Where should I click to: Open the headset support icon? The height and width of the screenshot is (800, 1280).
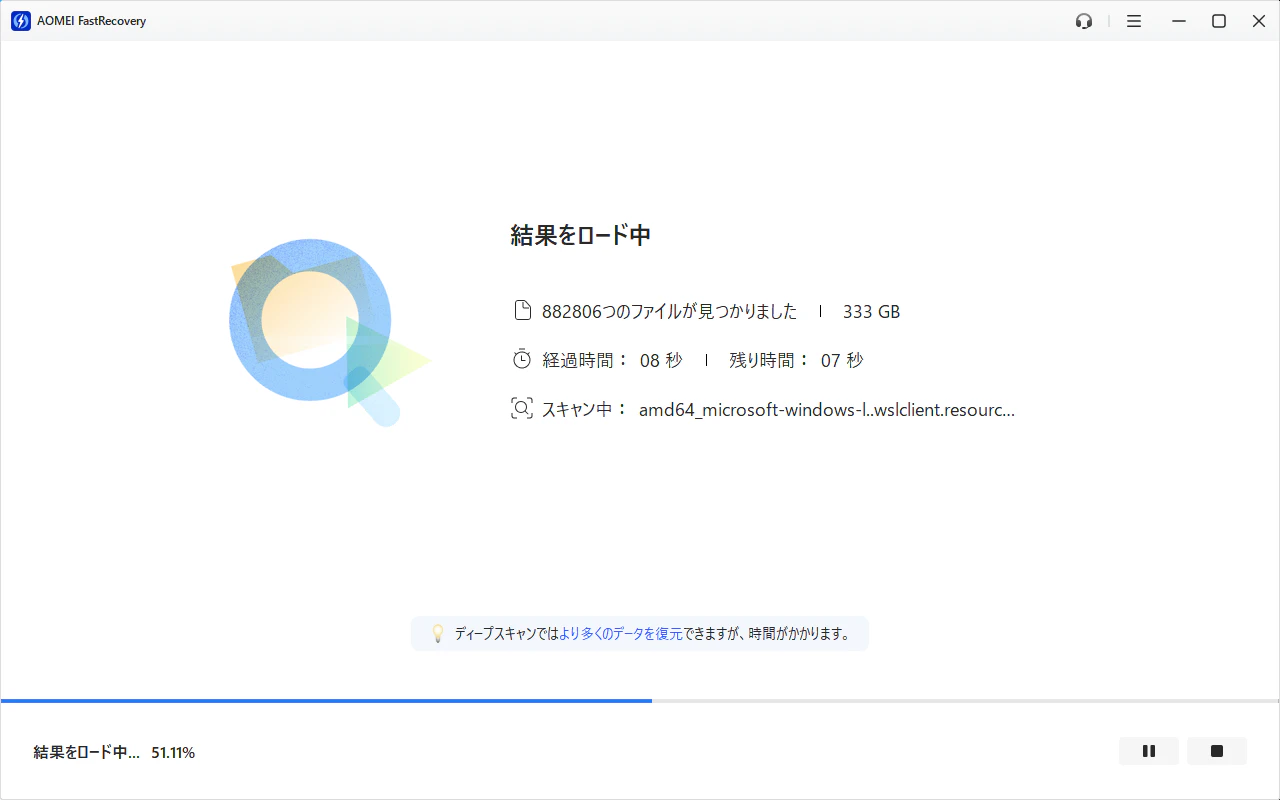(1084, 21)
